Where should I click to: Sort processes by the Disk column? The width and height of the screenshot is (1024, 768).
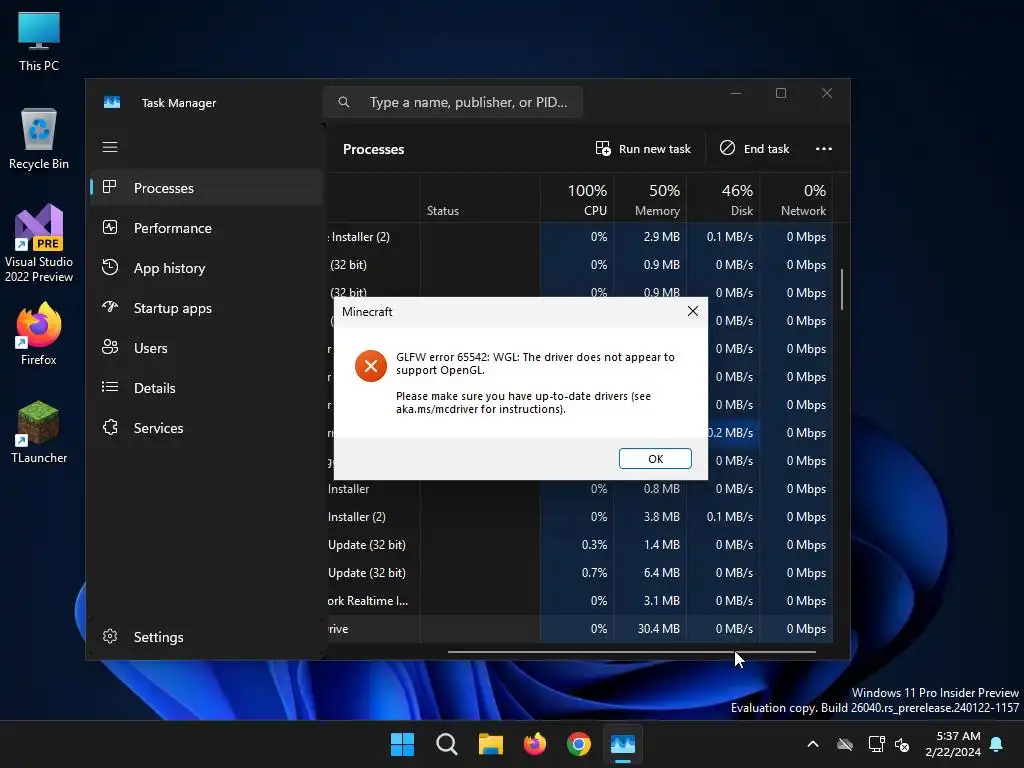[x=723, y=199]
